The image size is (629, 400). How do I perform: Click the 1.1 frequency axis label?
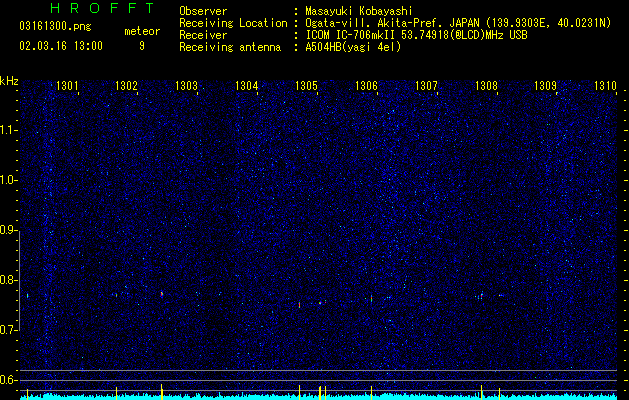pos(8,130)
